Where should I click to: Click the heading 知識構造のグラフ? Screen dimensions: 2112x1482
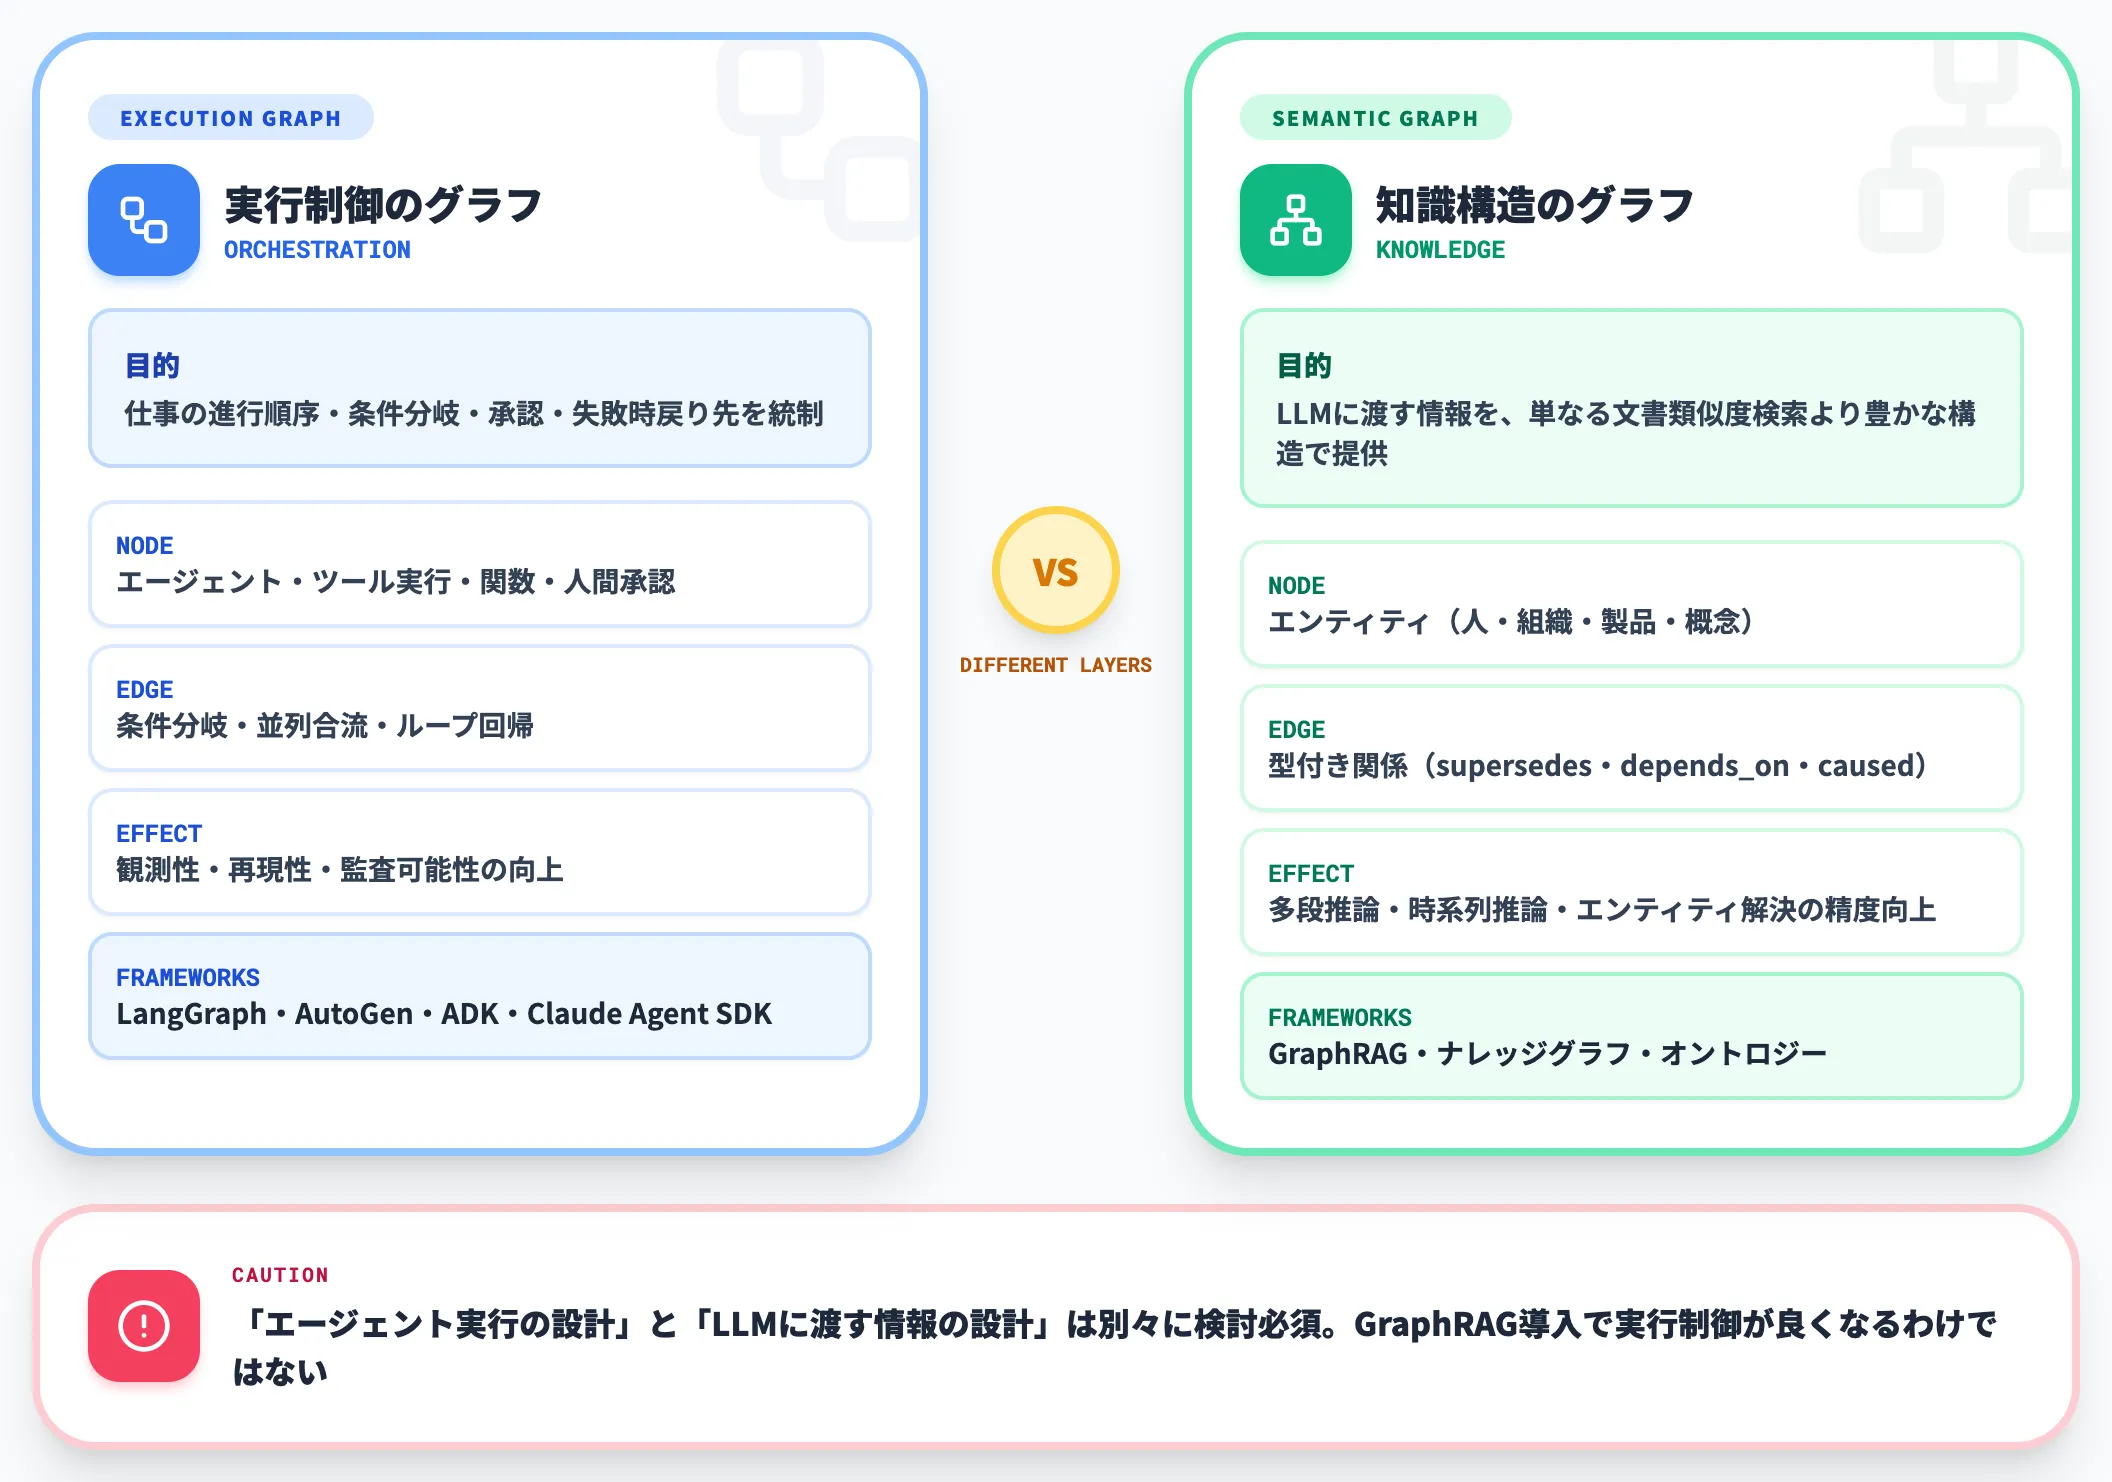[1535, 205]
